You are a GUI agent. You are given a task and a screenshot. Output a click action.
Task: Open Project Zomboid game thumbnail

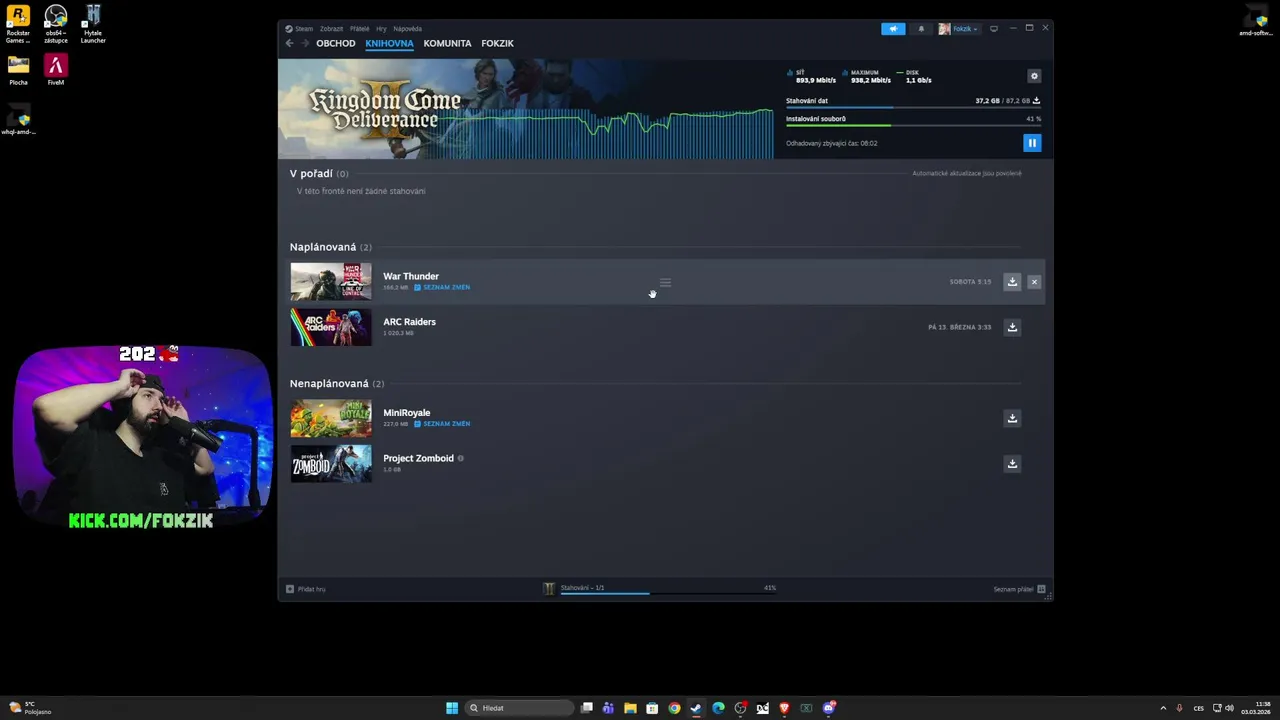pyautogui.click(x=331, y=464)
